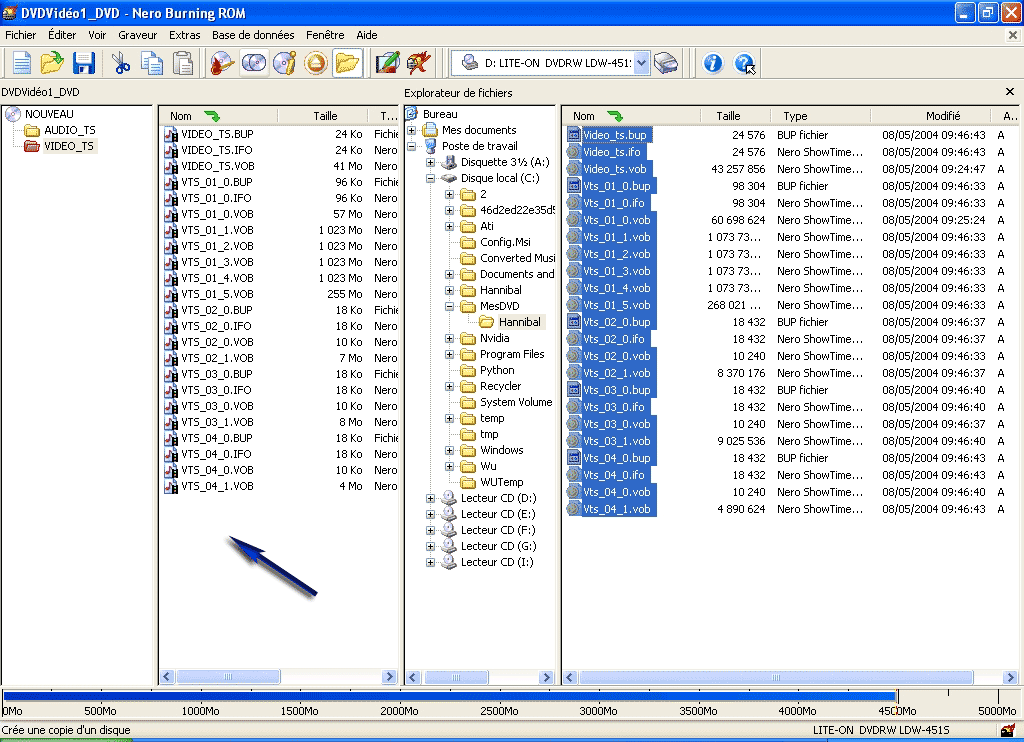Activate the context help question-mark icon
Image resolution: width=1024 pixels, height=742 pixels.
(744, 63)
